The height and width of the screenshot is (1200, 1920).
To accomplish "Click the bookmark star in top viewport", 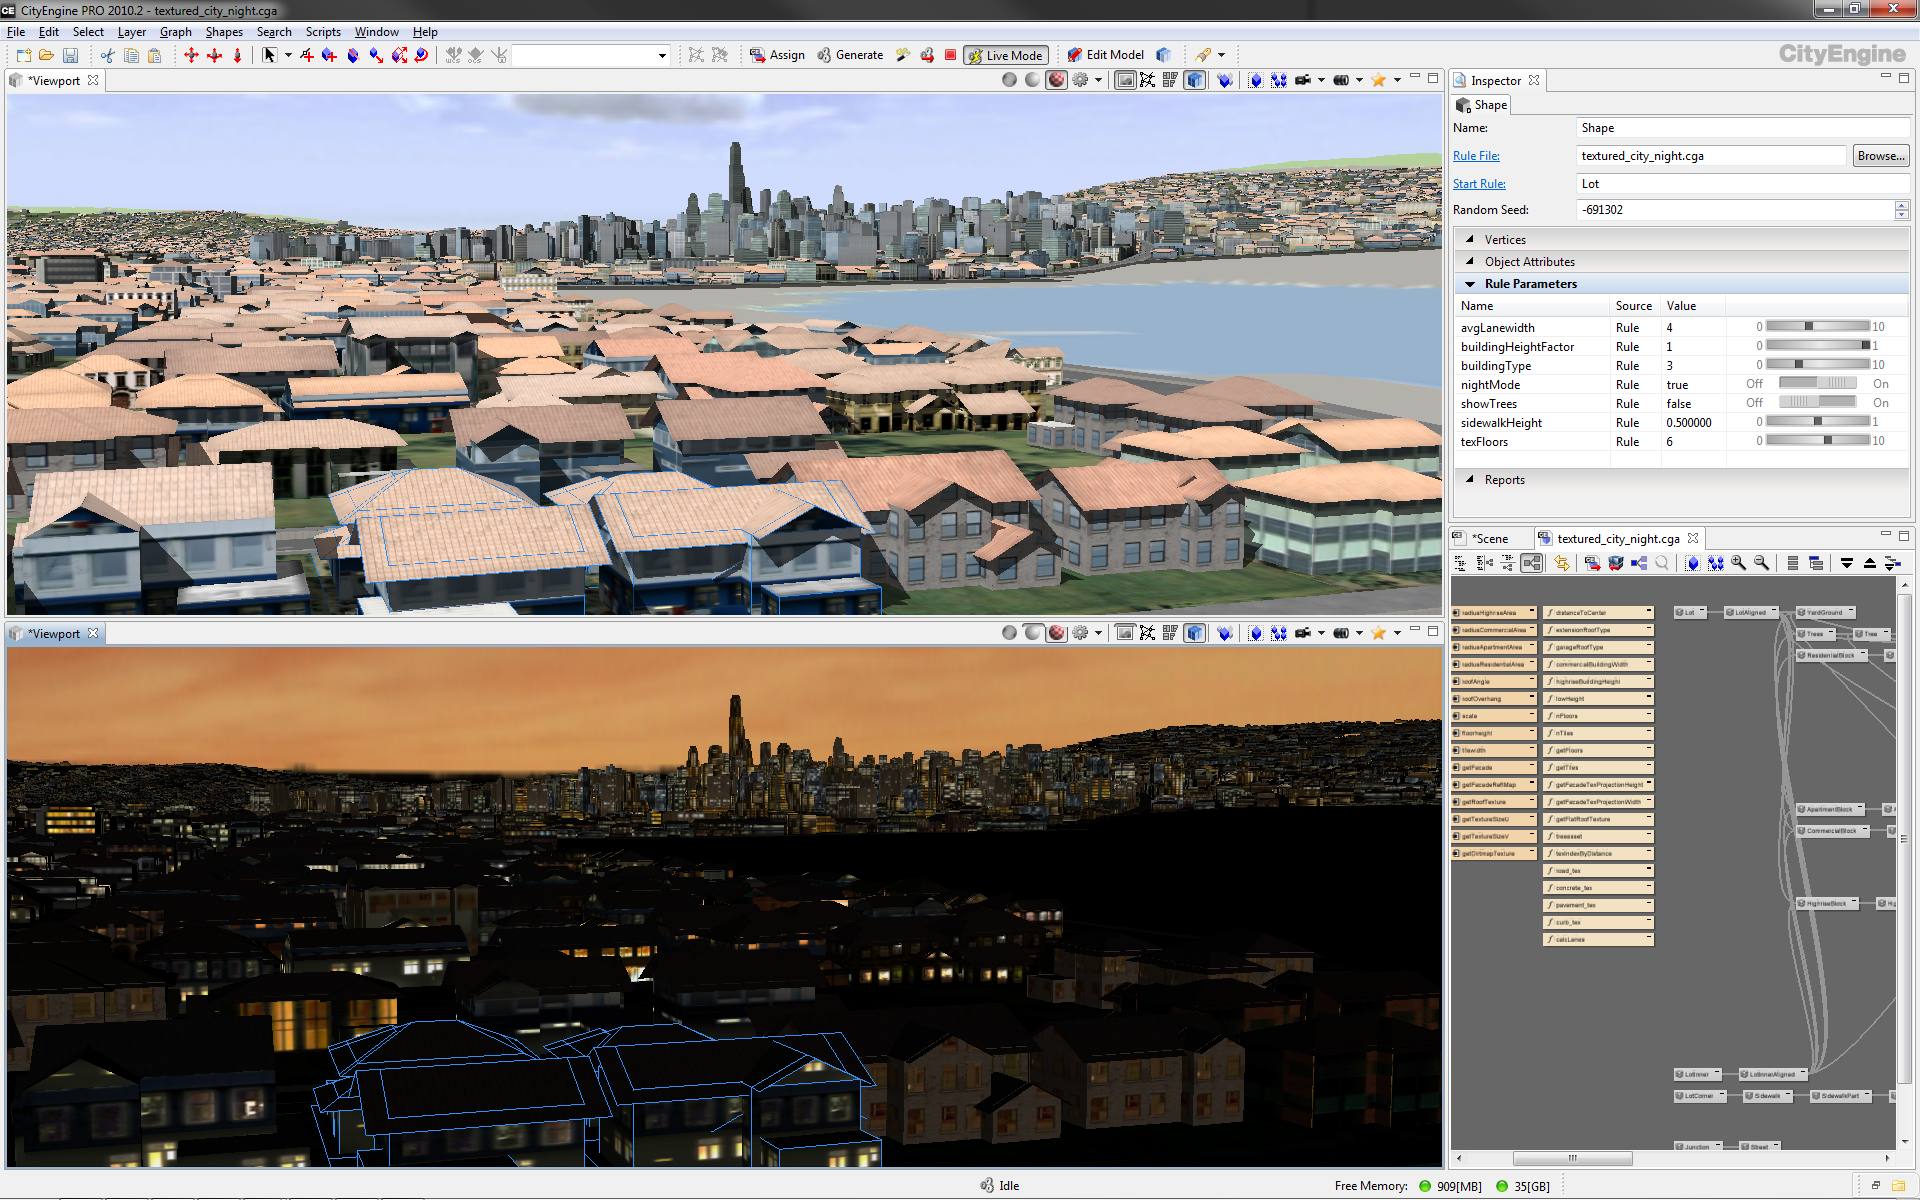I will tap(1378, 80).
